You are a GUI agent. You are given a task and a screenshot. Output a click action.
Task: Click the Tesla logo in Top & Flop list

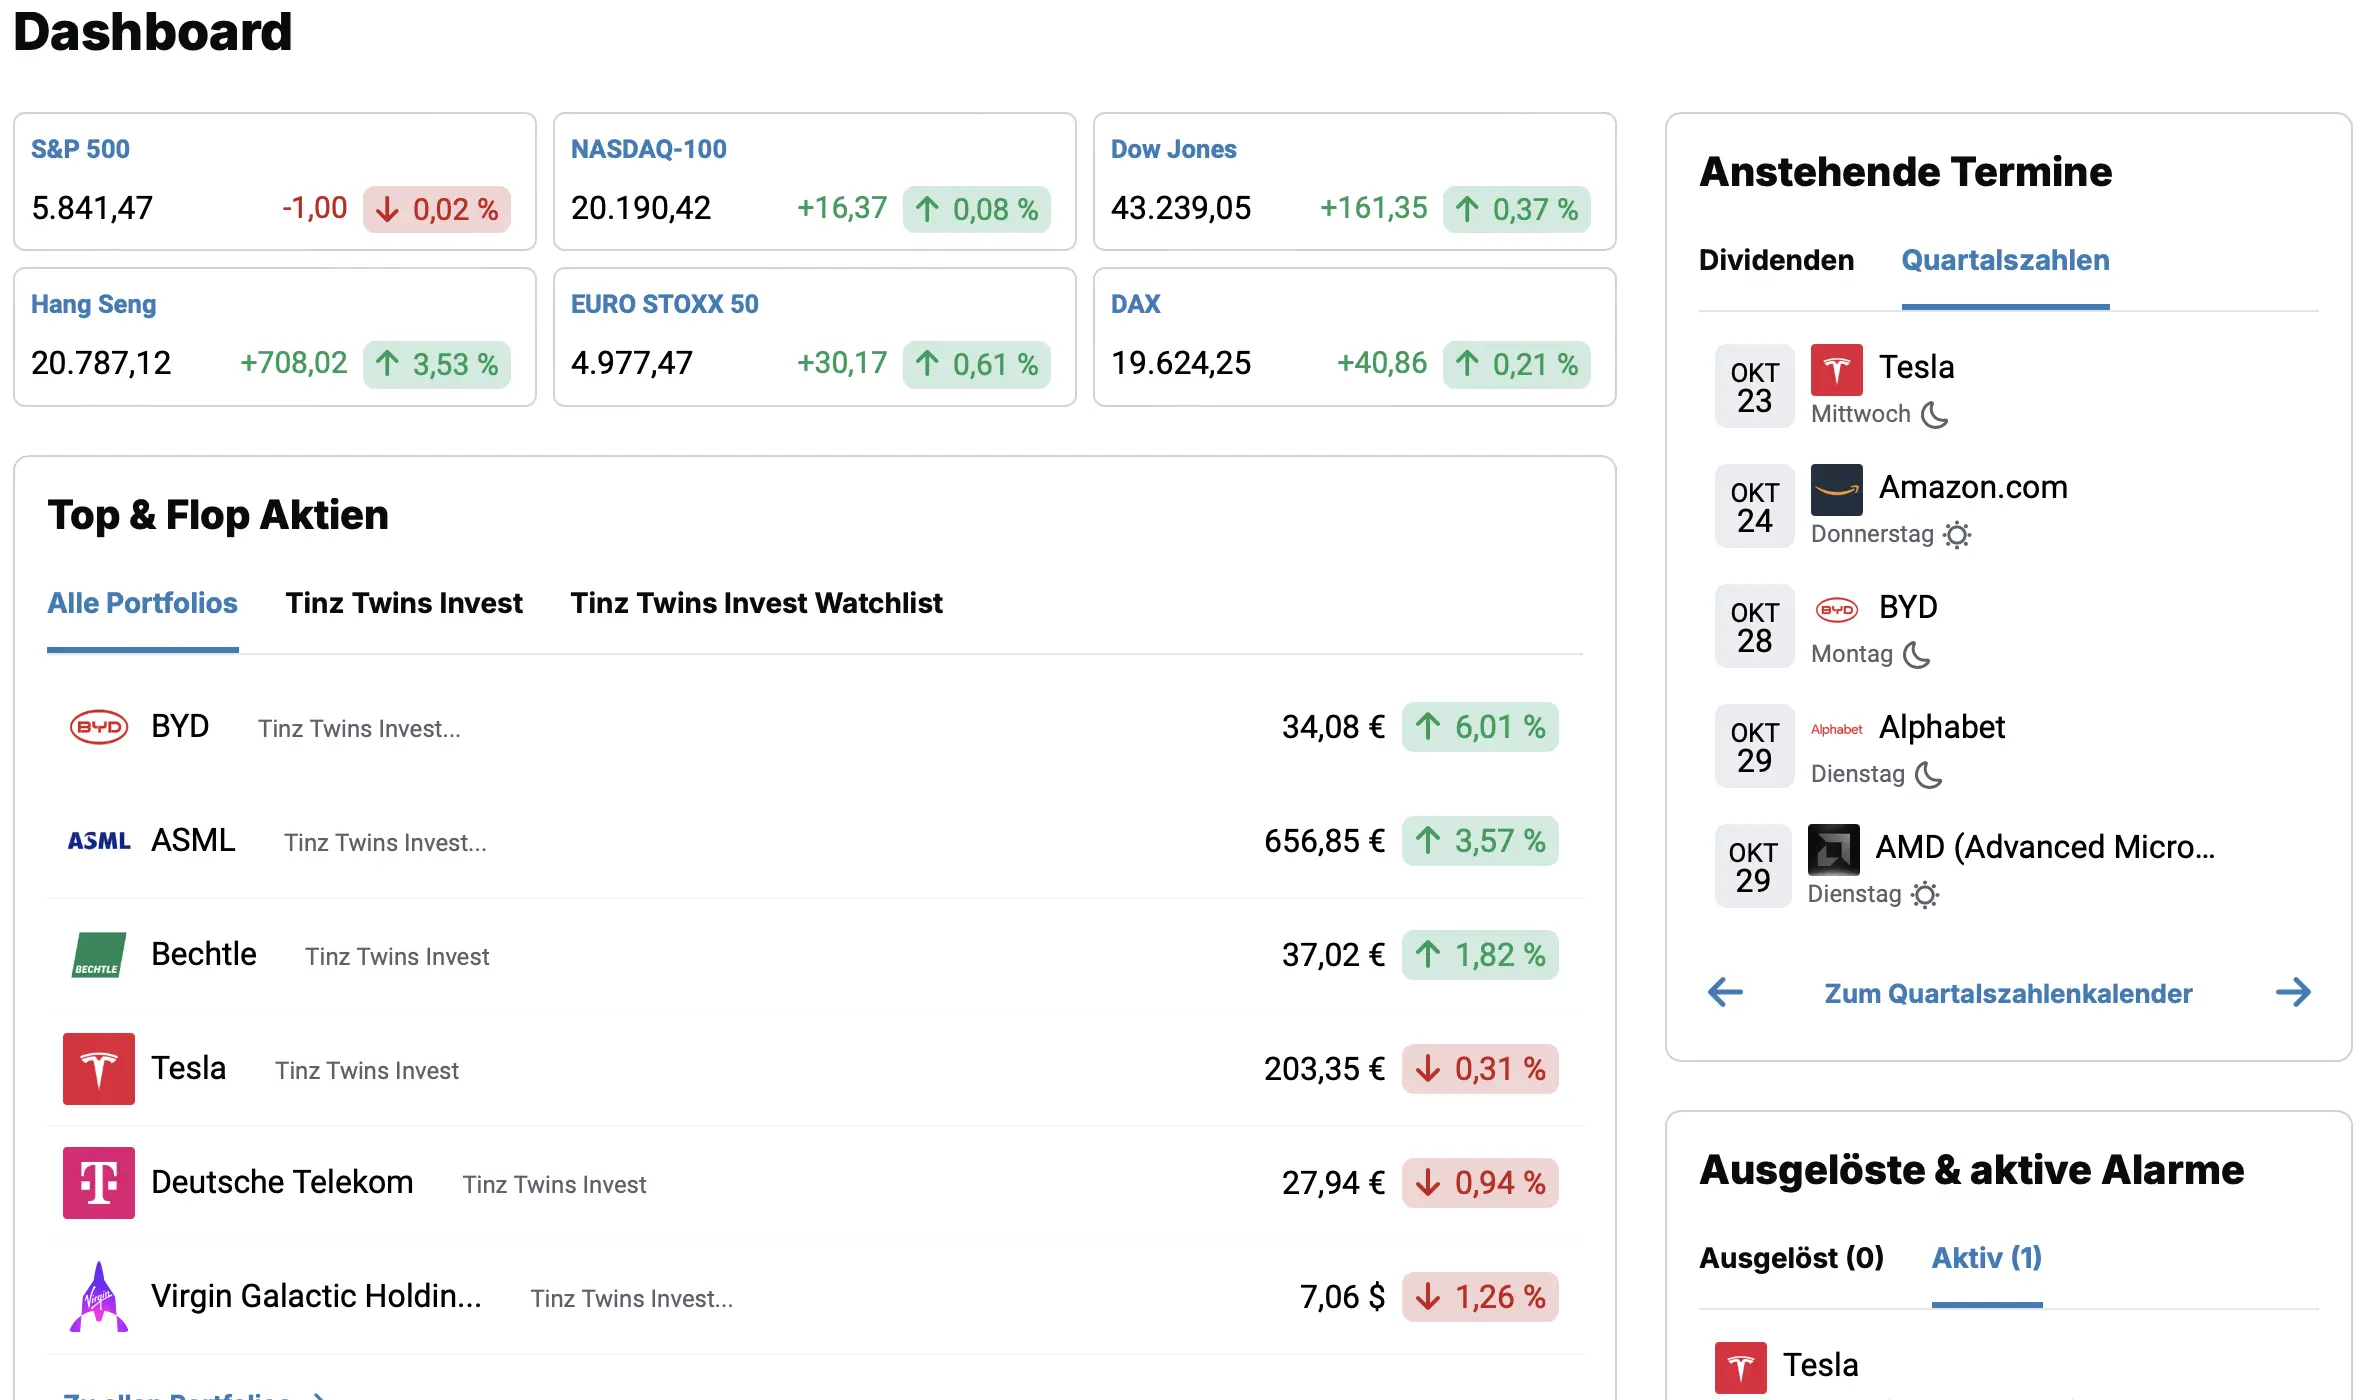[x=99, y=1069]
